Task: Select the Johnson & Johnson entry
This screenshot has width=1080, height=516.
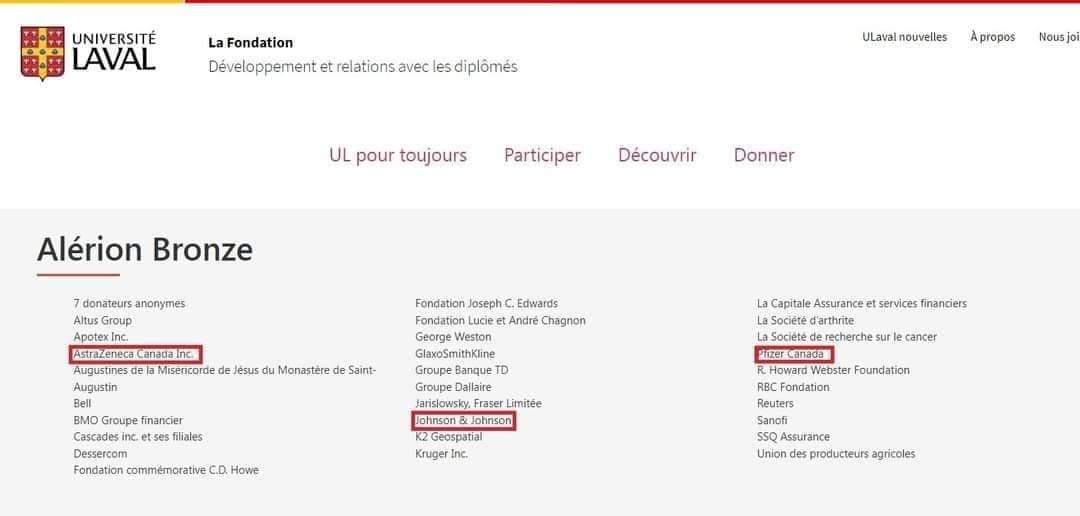Action: (464, 420)
